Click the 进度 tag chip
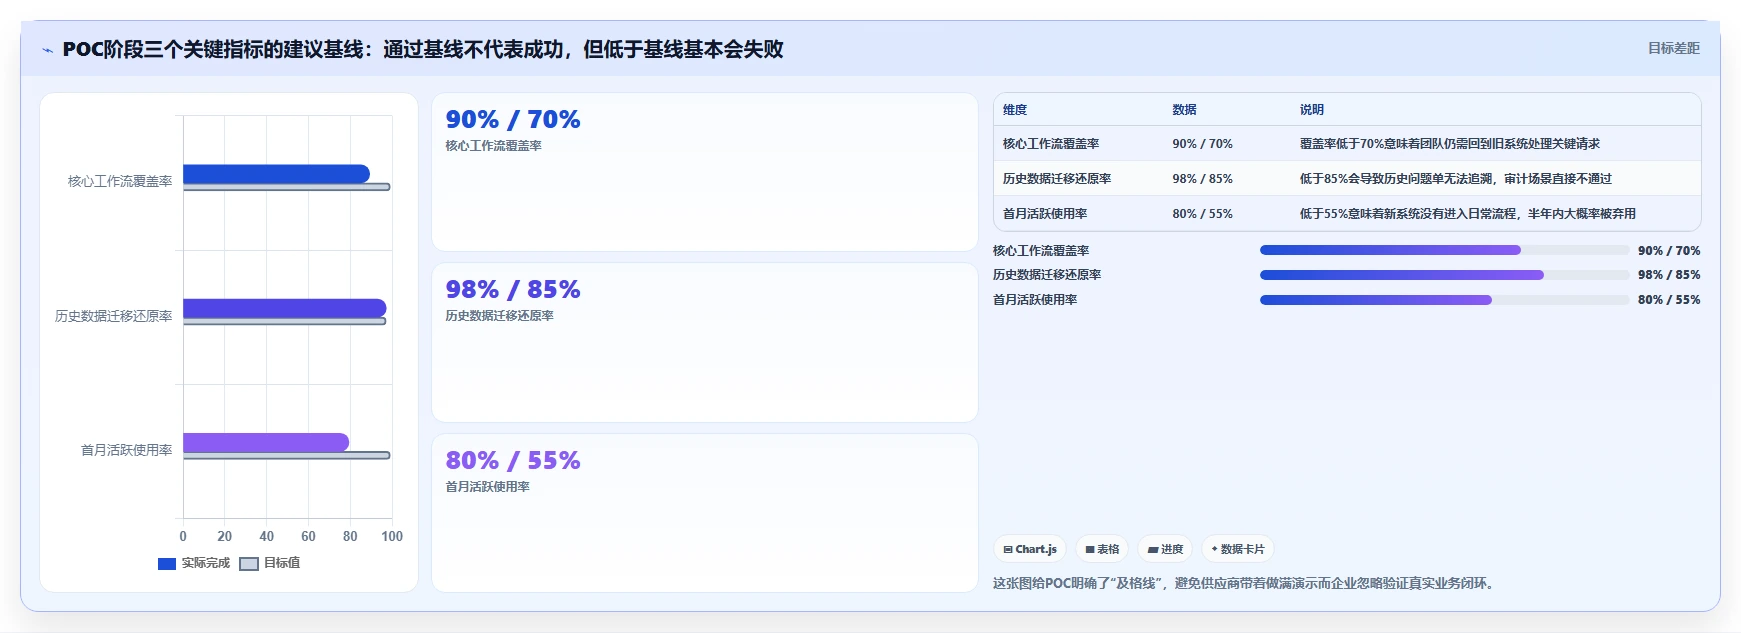Image resolution: width=1741 pixels, height=633 pixels. click(1165, 549)
